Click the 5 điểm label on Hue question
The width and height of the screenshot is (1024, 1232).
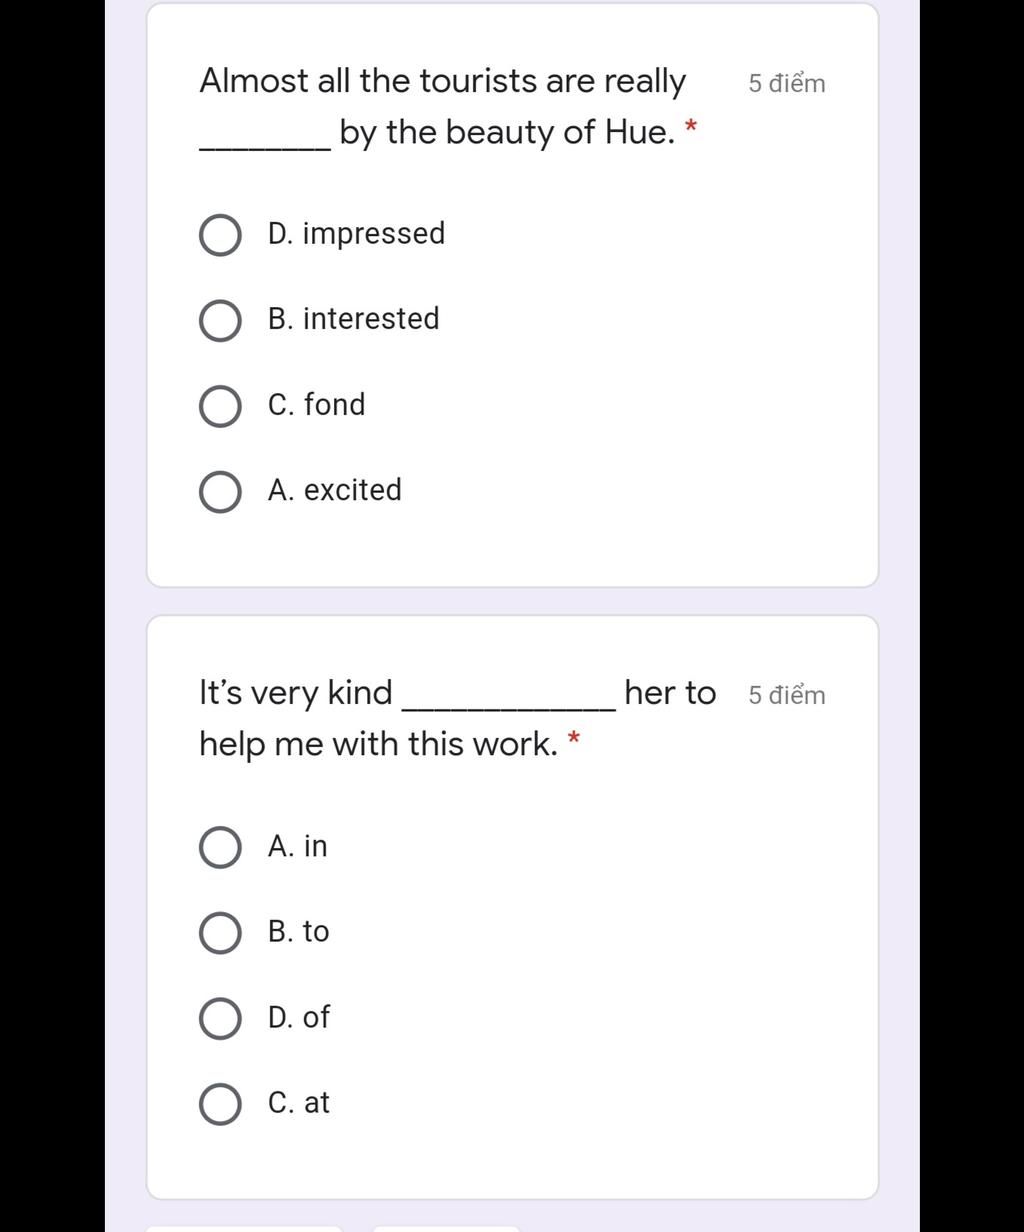pos(787,83)
